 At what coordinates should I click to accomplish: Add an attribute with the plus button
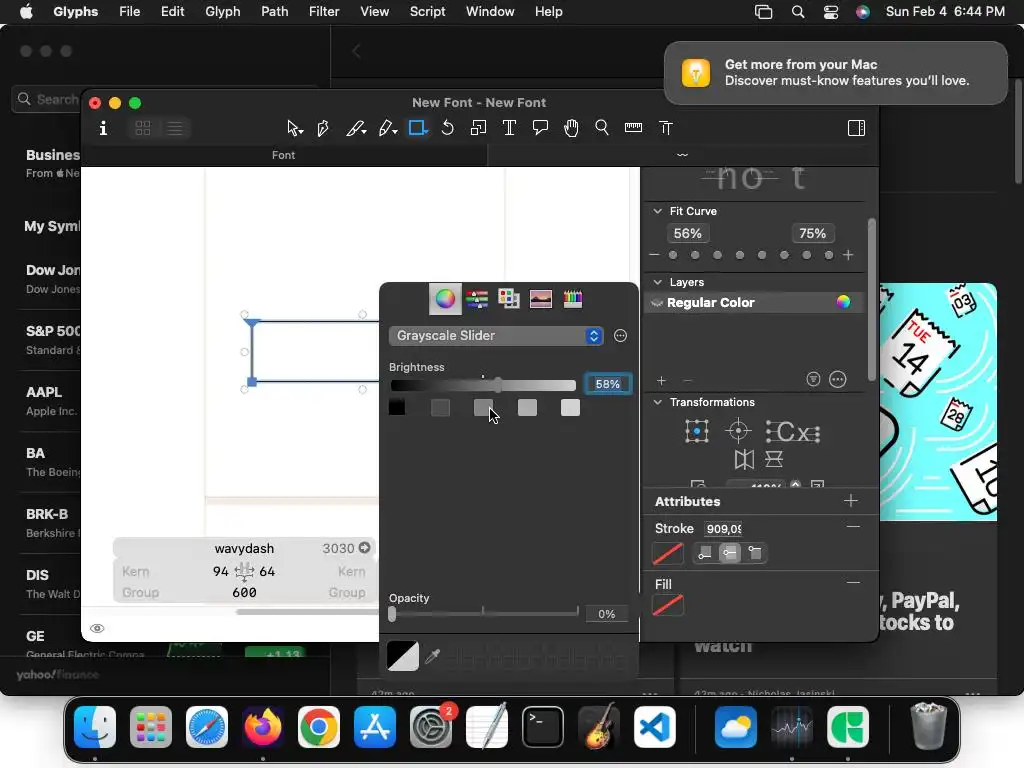click(850, 501)
